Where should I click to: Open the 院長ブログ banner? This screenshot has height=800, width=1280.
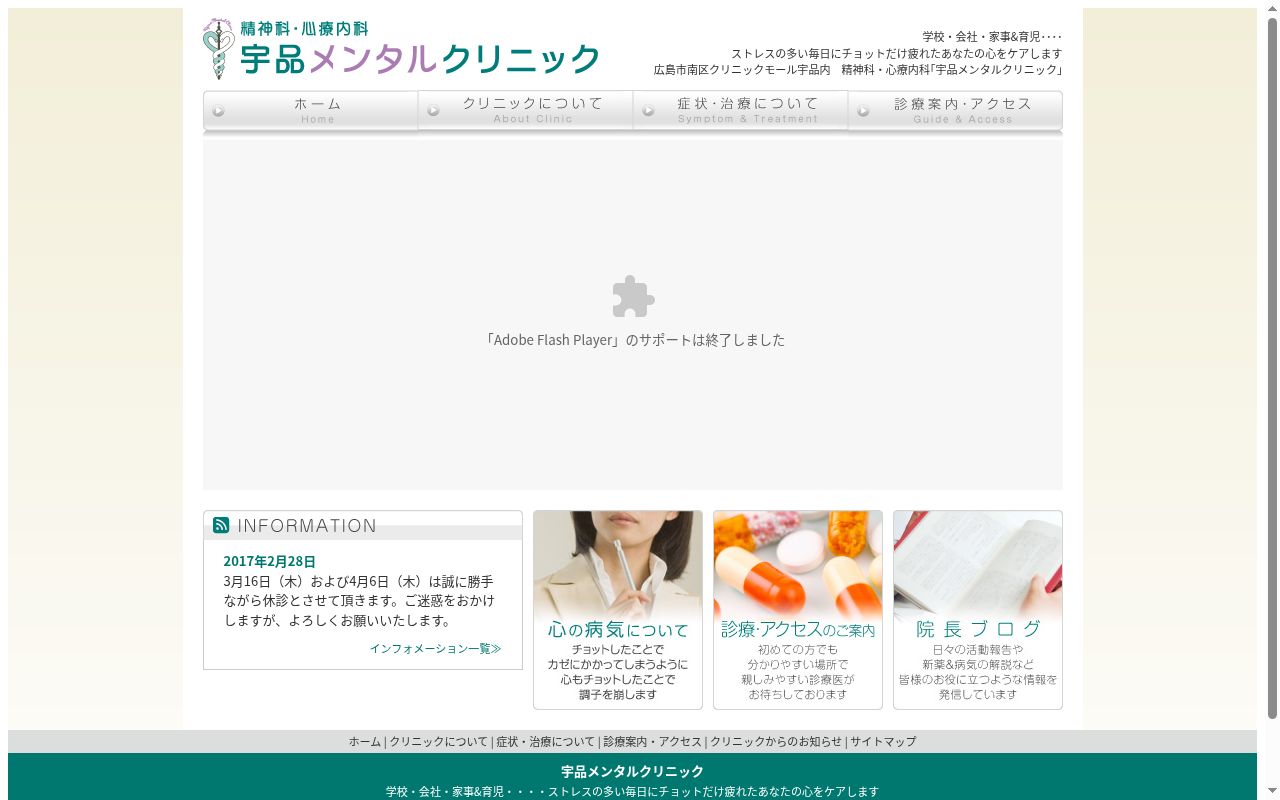pyautogui.click(x=978, y=610)
